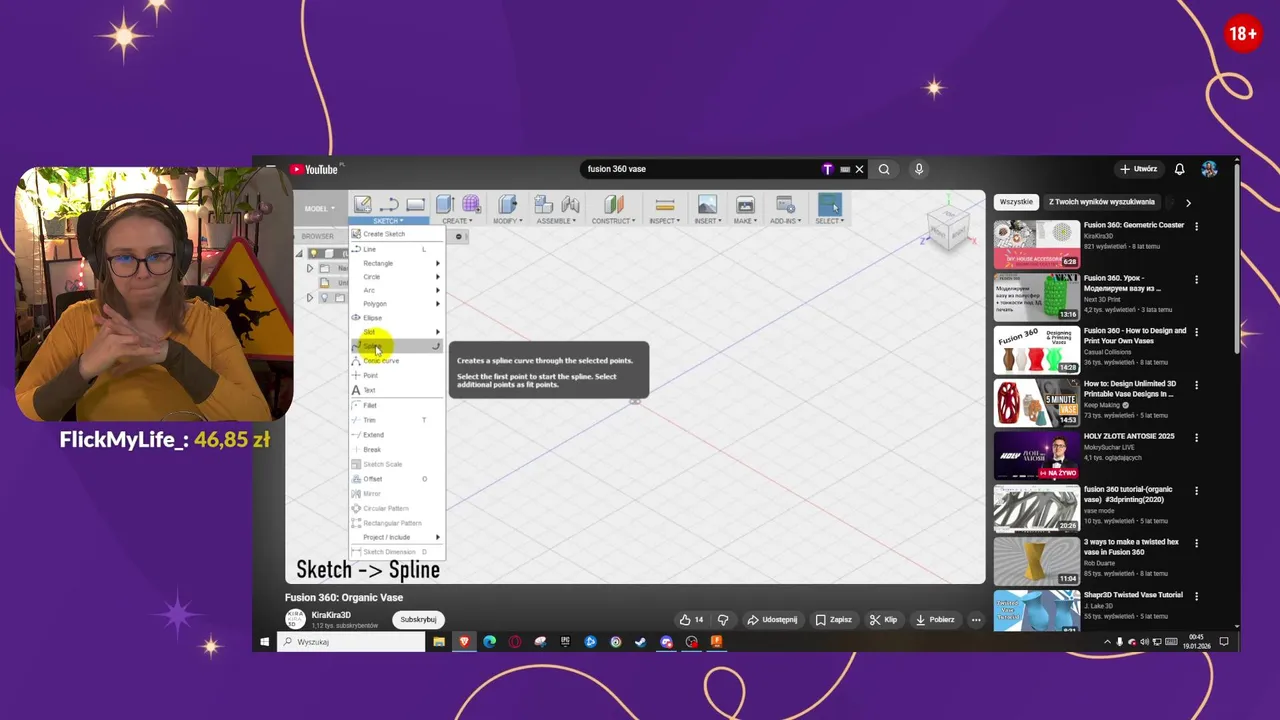The width and height of the screenshot is (1280, 720).
Task: Collapse the root browser tree node
Action: [x=298, y=253]
